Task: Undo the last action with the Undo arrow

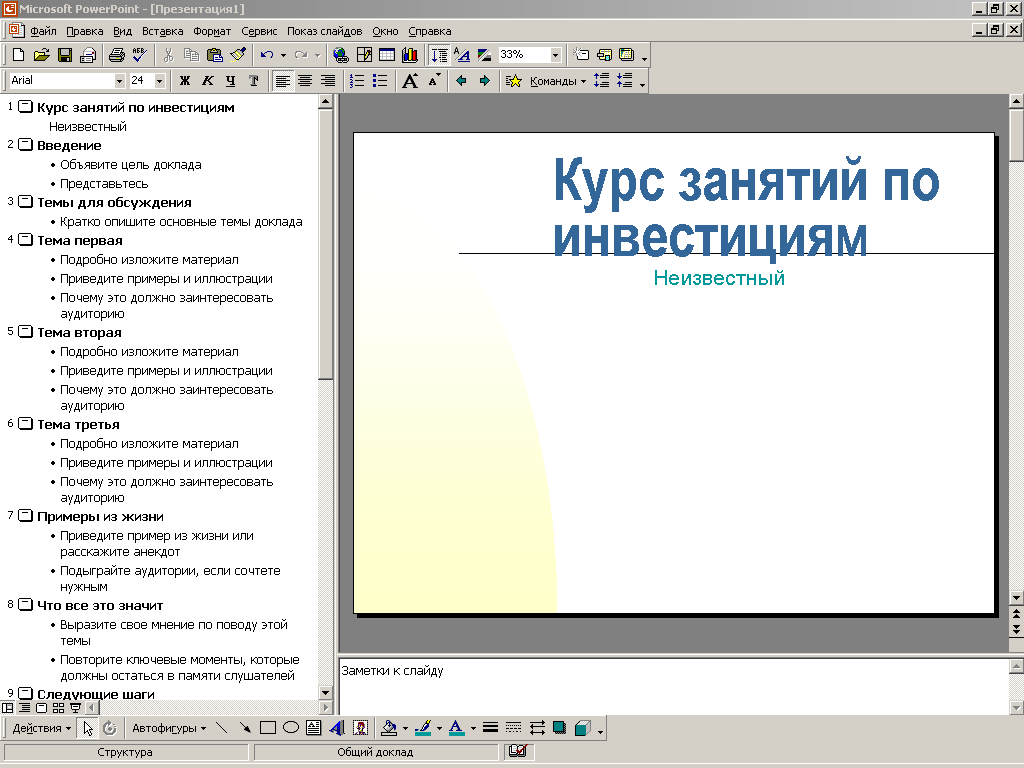Action: point(266,55)
